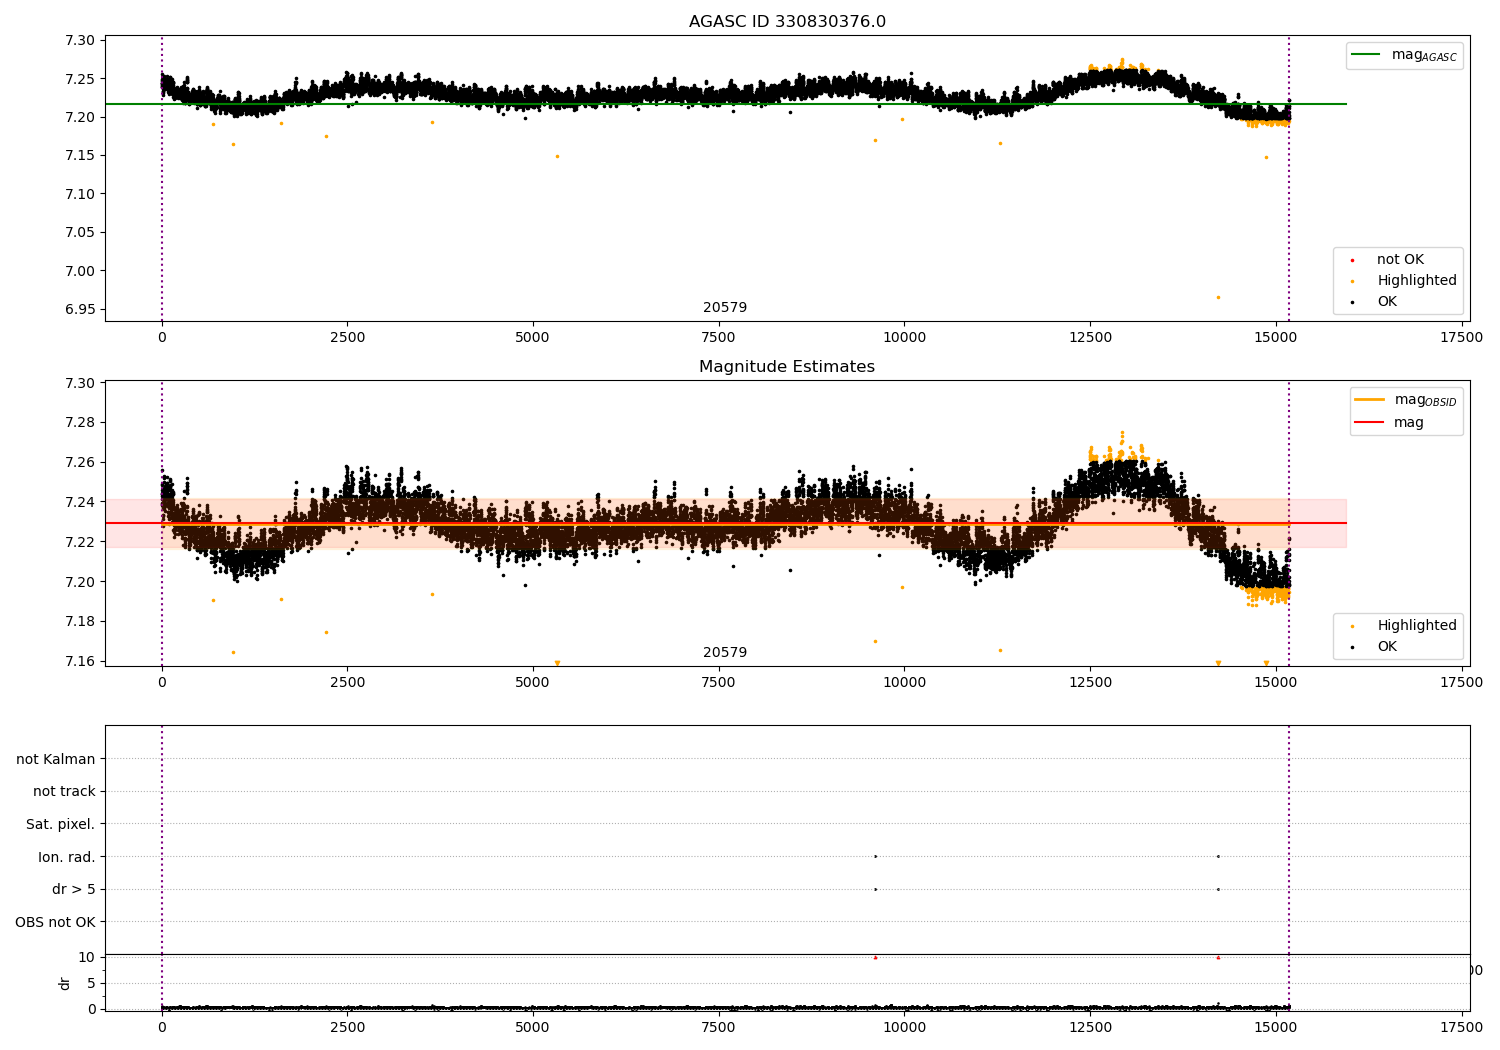Click the 'Ion. rad.' axis label
Viewport: 1500px width, 1050px height.
(67, 857)
